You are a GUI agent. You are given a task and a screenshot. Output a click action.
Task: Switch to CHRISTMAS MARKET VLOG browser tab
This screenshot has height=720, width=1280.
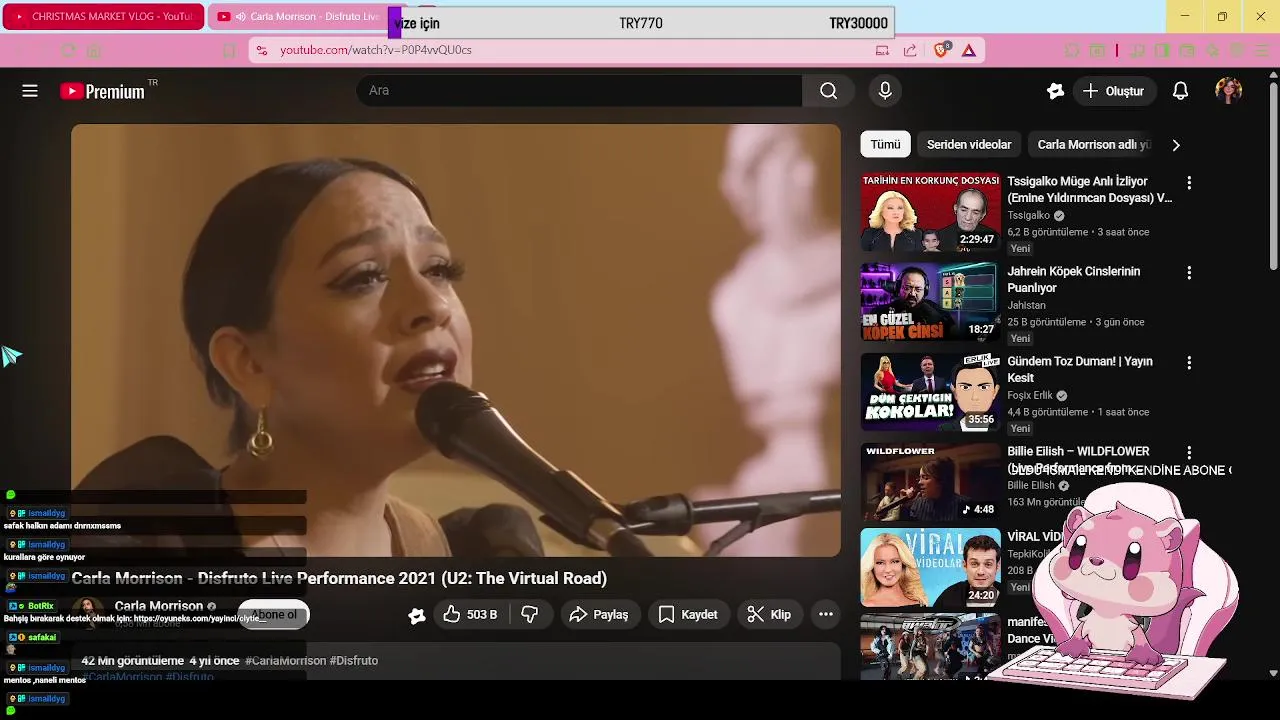103,17
